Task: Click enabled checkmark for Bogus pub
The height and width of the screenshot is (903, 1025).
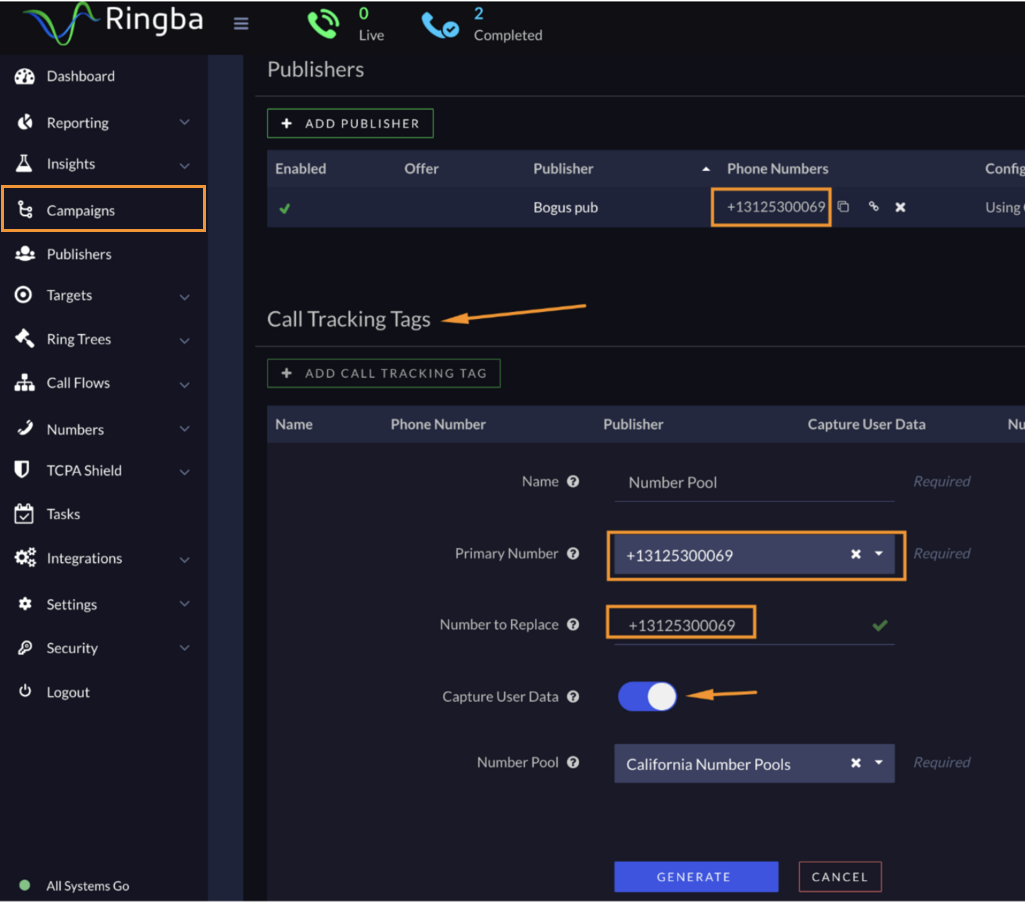Action: coord(284,209)
